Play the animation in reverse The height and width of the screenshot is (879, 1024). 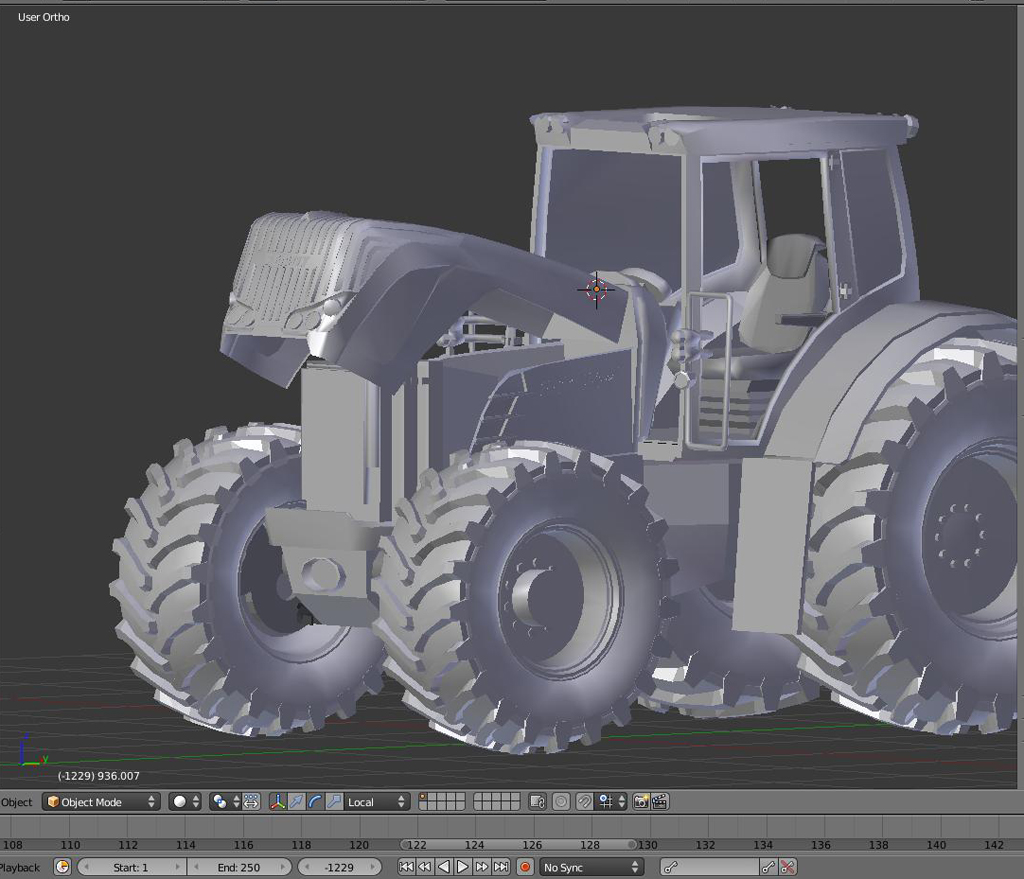tap(443, 867)
